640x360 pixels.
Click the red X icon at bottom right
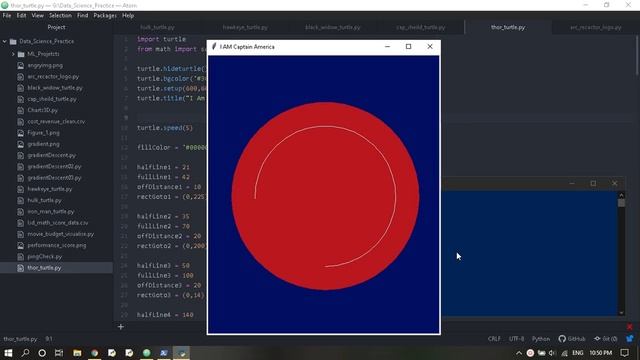coord(630,327)
